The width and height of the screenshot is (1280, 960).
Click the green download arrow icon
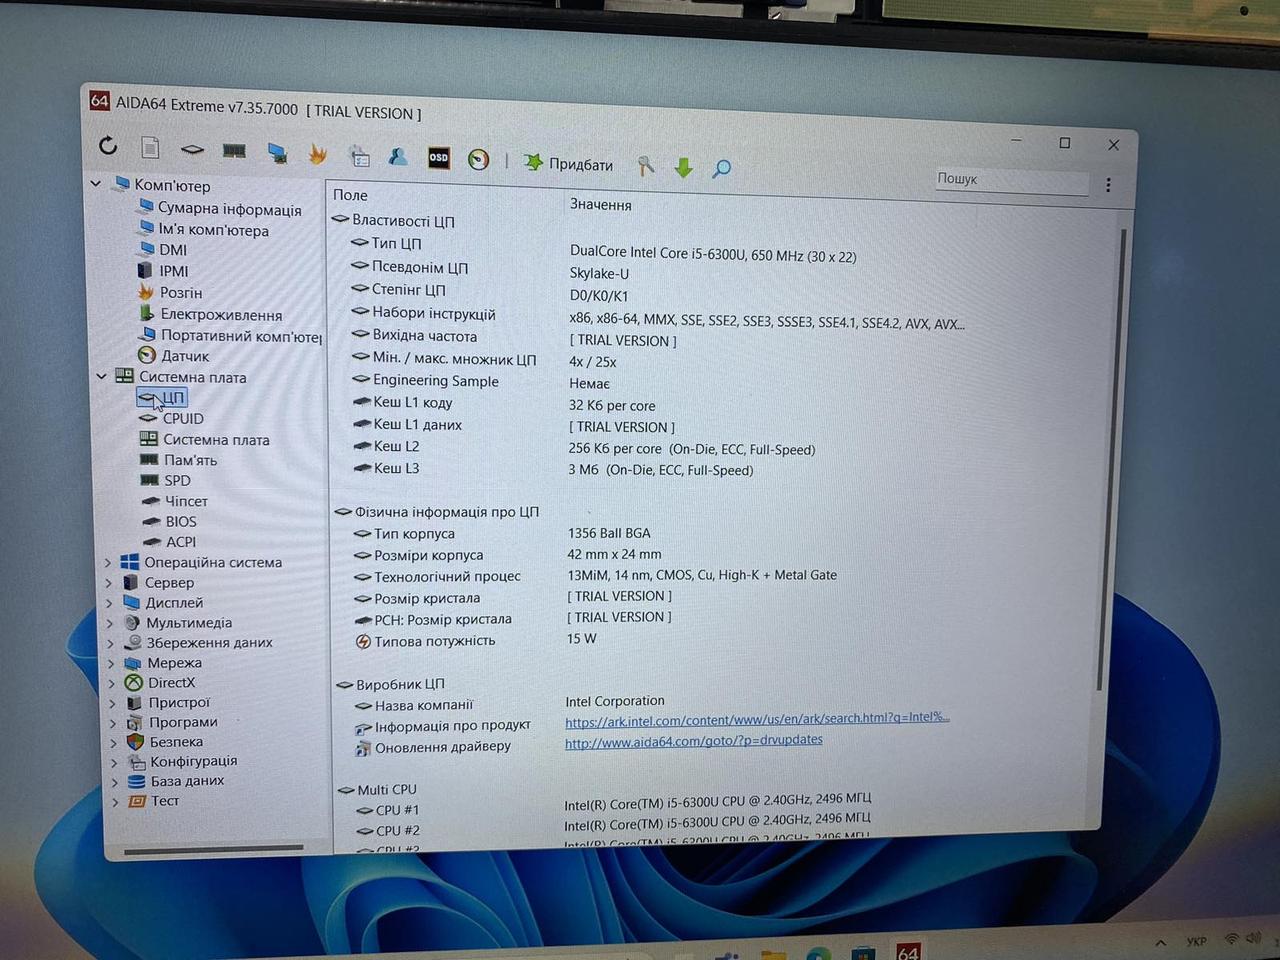point(684,167)
